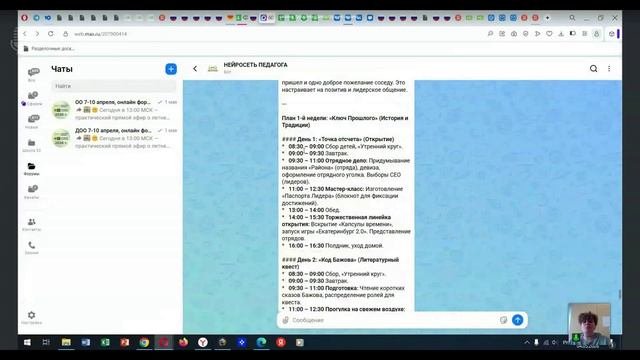Click the heart bookmark icon in browser toolbar
The width and height of the screenshot is (640, 360).
(549, 34)
